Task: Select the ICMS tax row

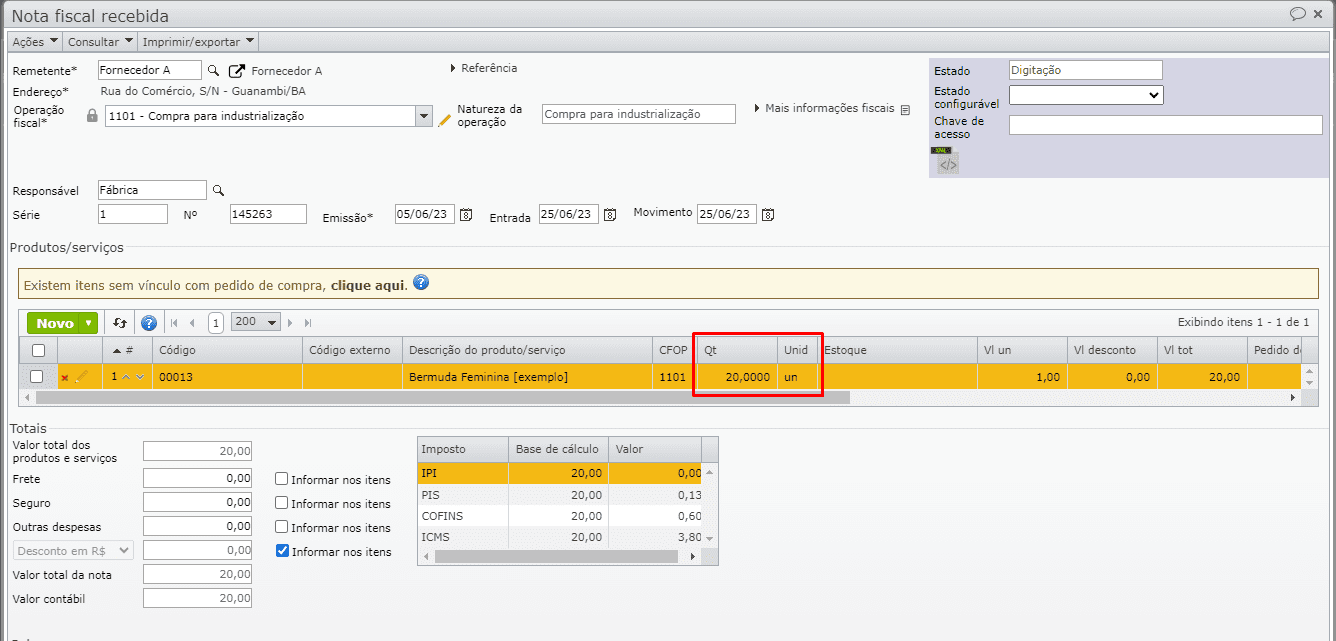Action: [x=560, y=537]
